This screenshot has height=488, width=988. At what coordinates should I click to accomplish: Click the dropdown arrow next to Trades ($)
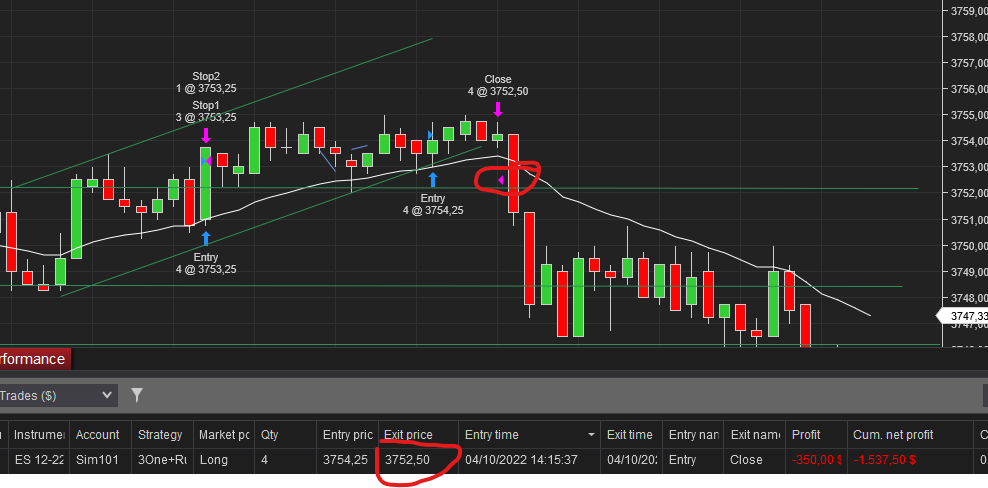[106, 395]
